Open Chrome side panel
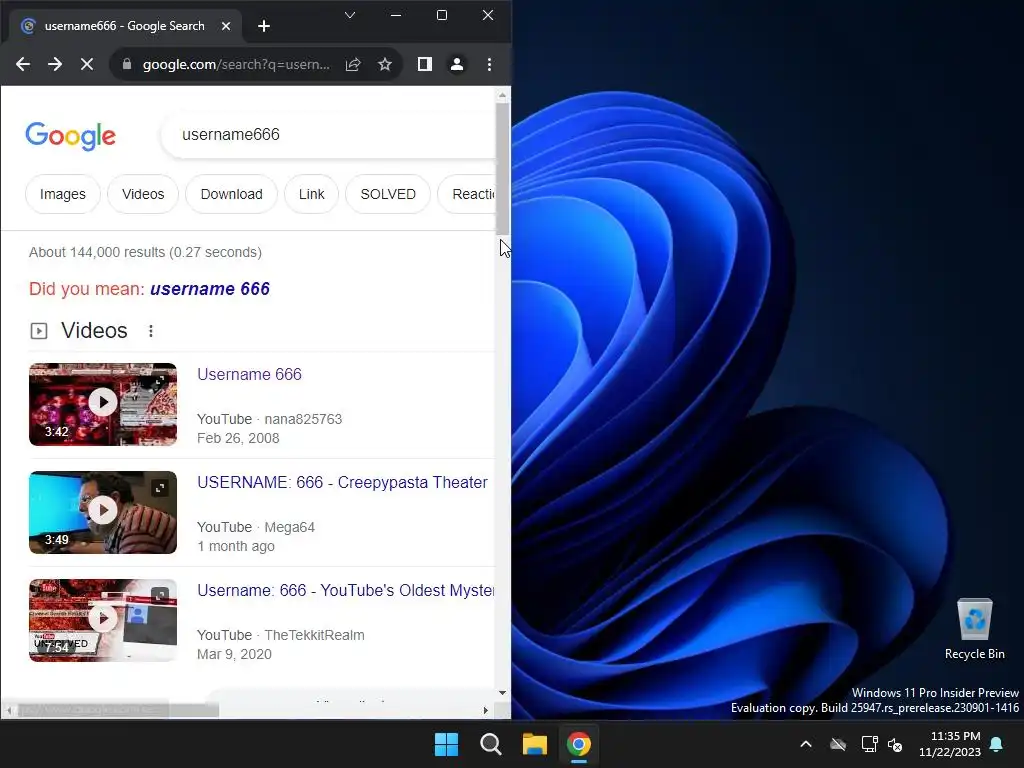 pyautogui.click(x=424, y=64)
